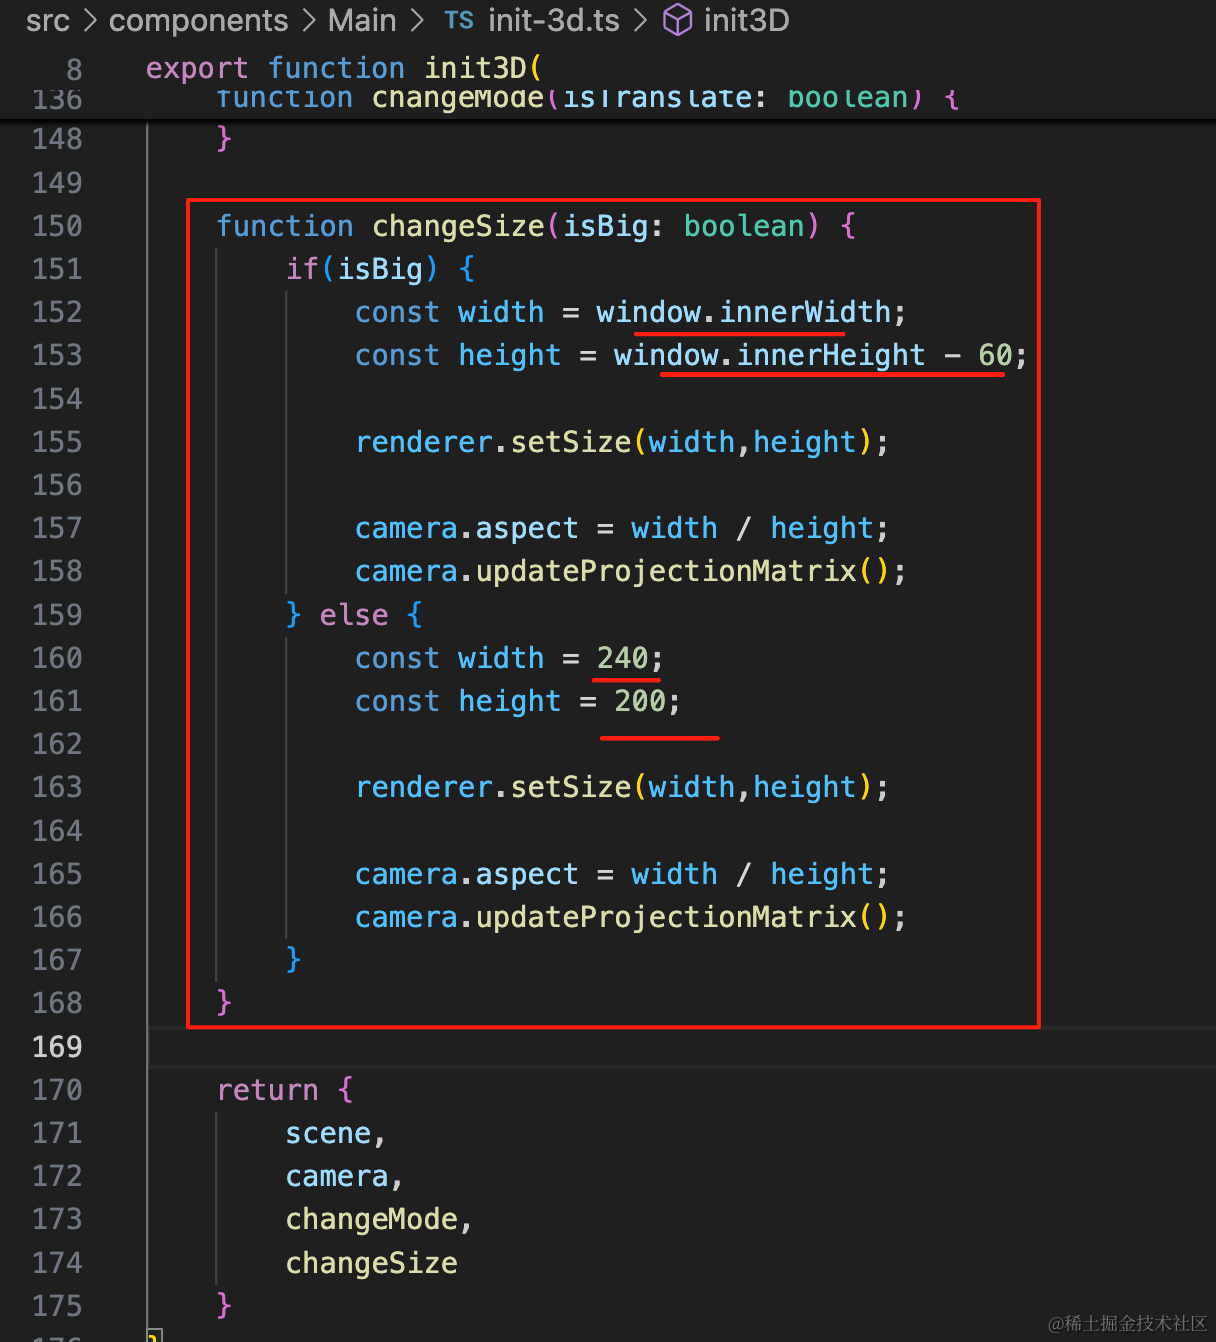Viewport: 1216px width, 1342px height.
Task: Click the else keyword on line 159
Action: (354, 615)
